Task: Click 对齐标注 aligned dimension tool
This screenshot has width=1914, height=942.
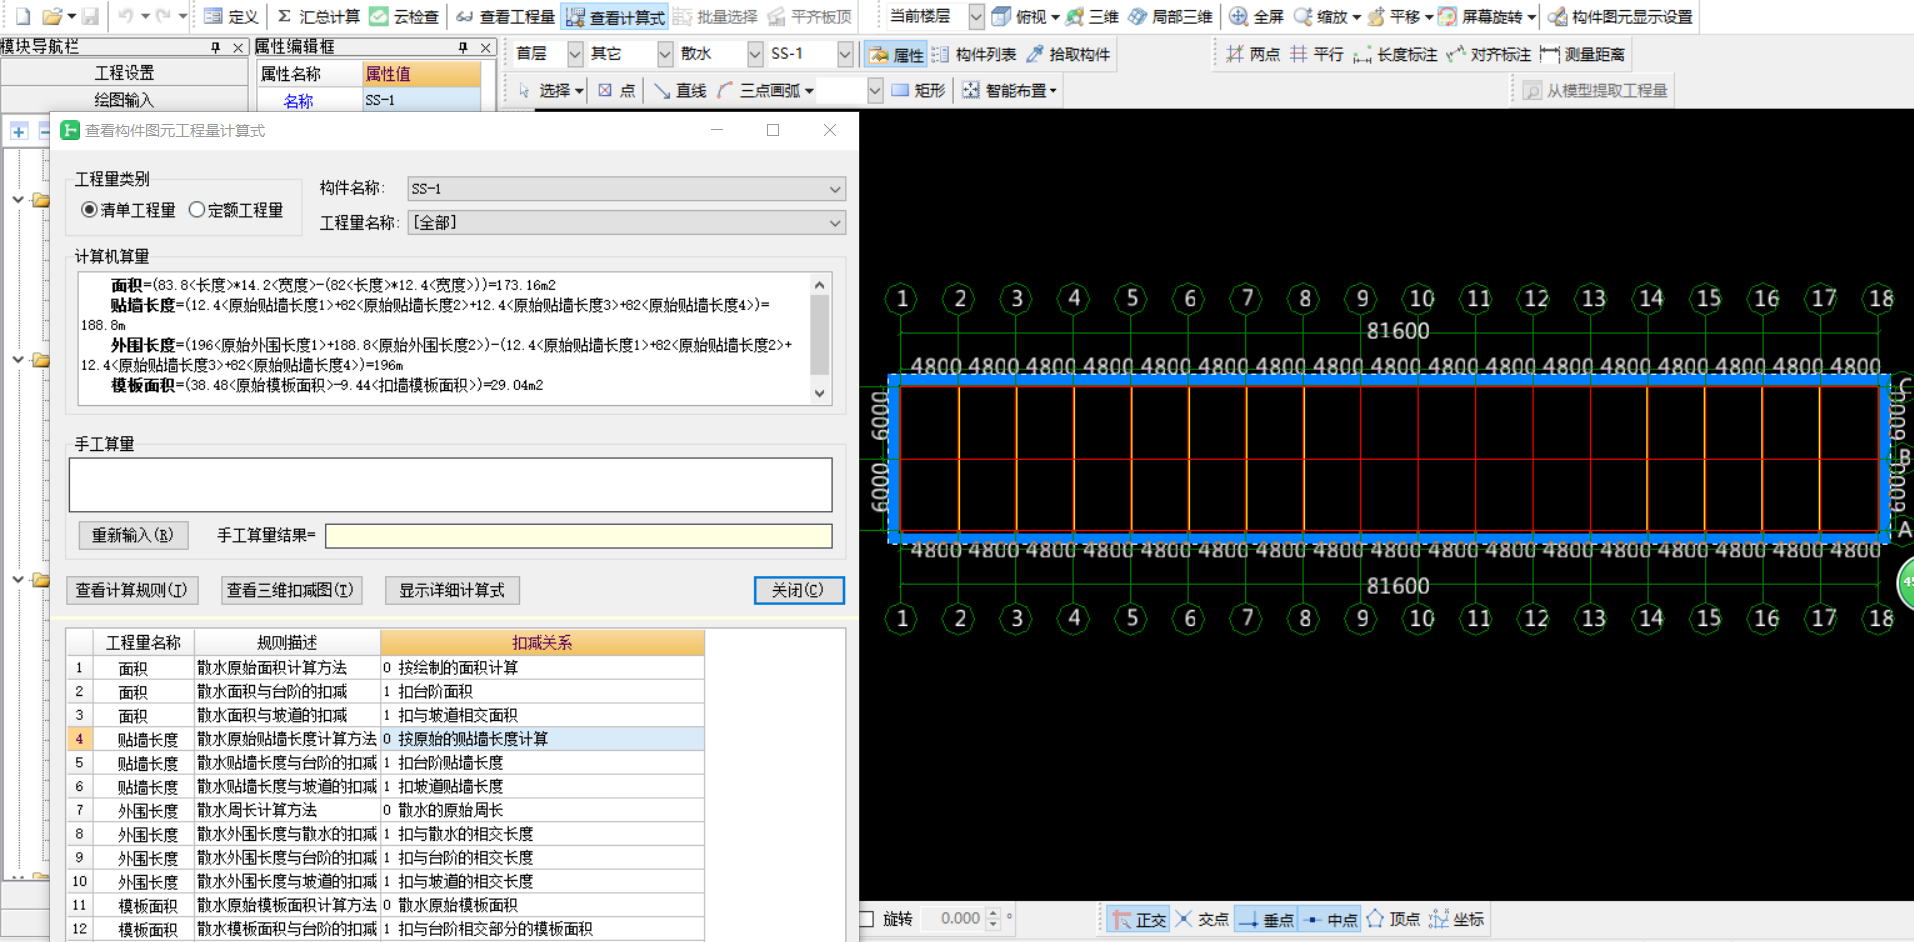Action: pyautogui.click(x=1489, y=54)
